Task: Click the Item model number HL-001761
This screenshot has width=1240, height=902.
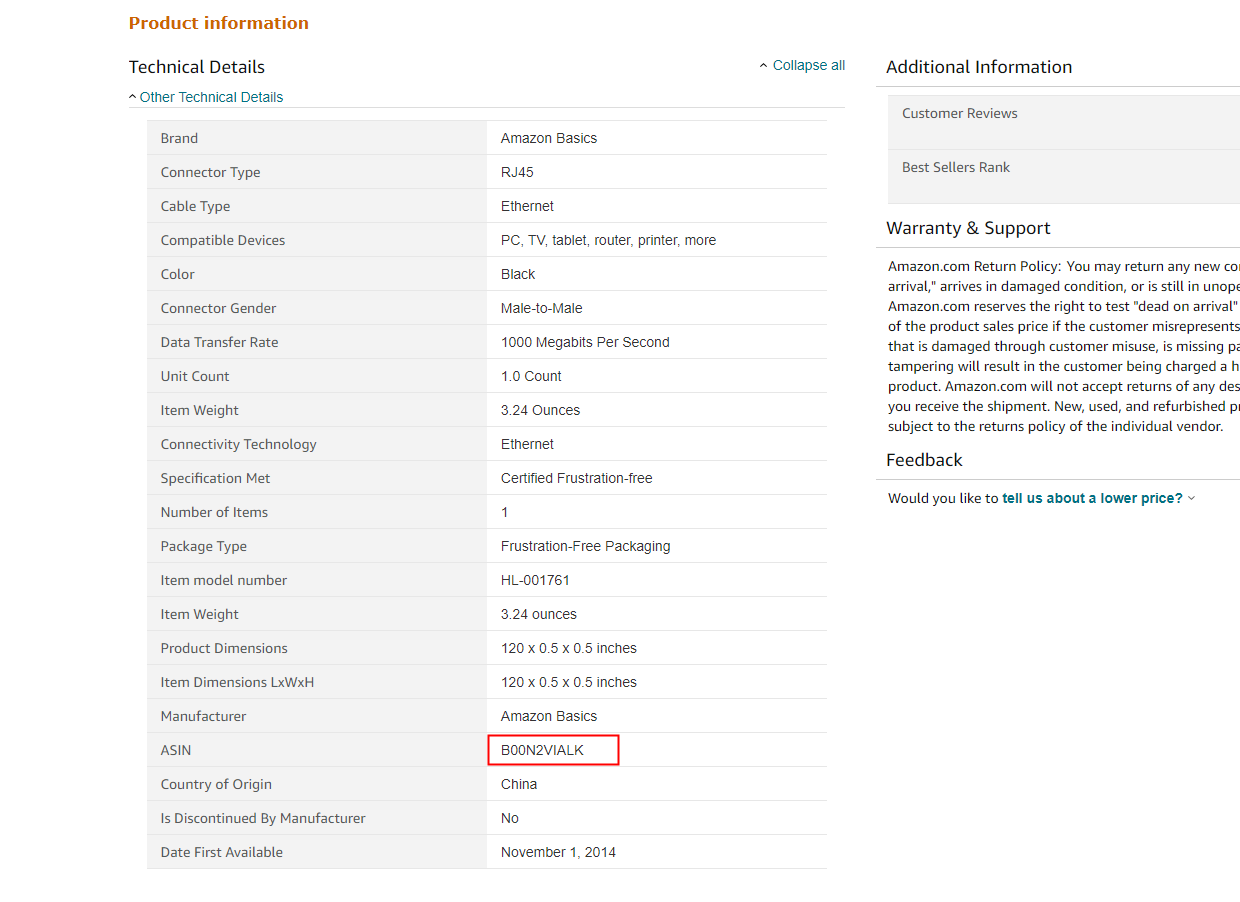Action: pyautogui.click(x=535, y=580)
